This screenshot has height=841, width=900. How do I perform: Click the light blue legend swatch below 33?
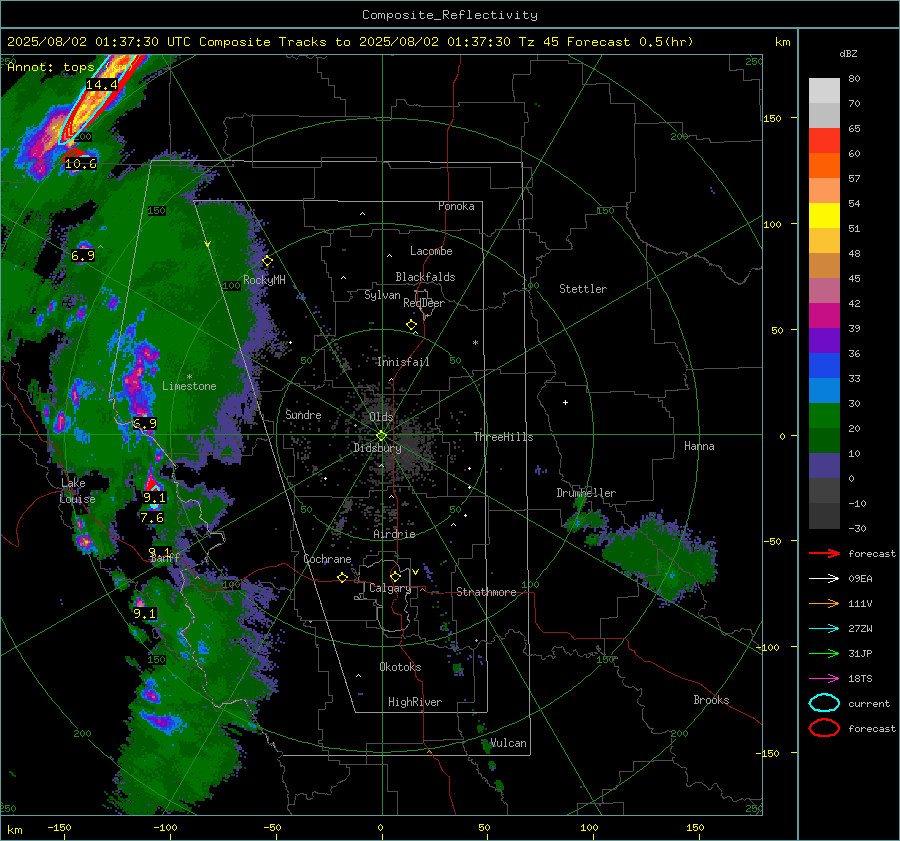[824, 390]
